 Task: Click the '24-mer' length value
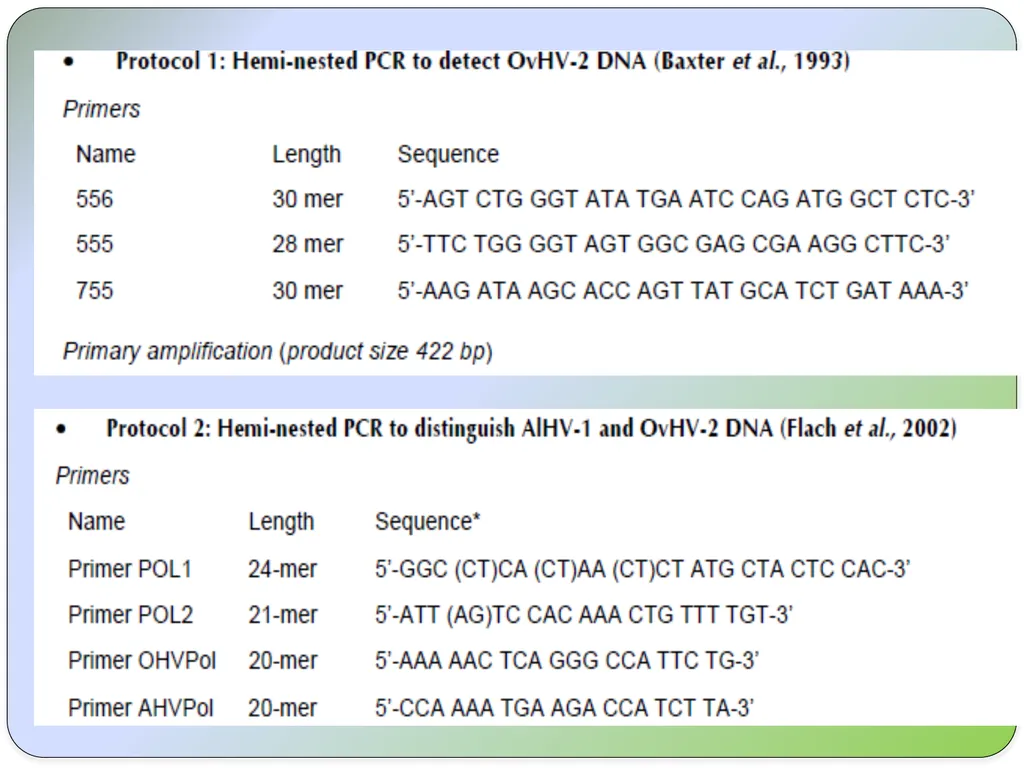coord(282,569)
